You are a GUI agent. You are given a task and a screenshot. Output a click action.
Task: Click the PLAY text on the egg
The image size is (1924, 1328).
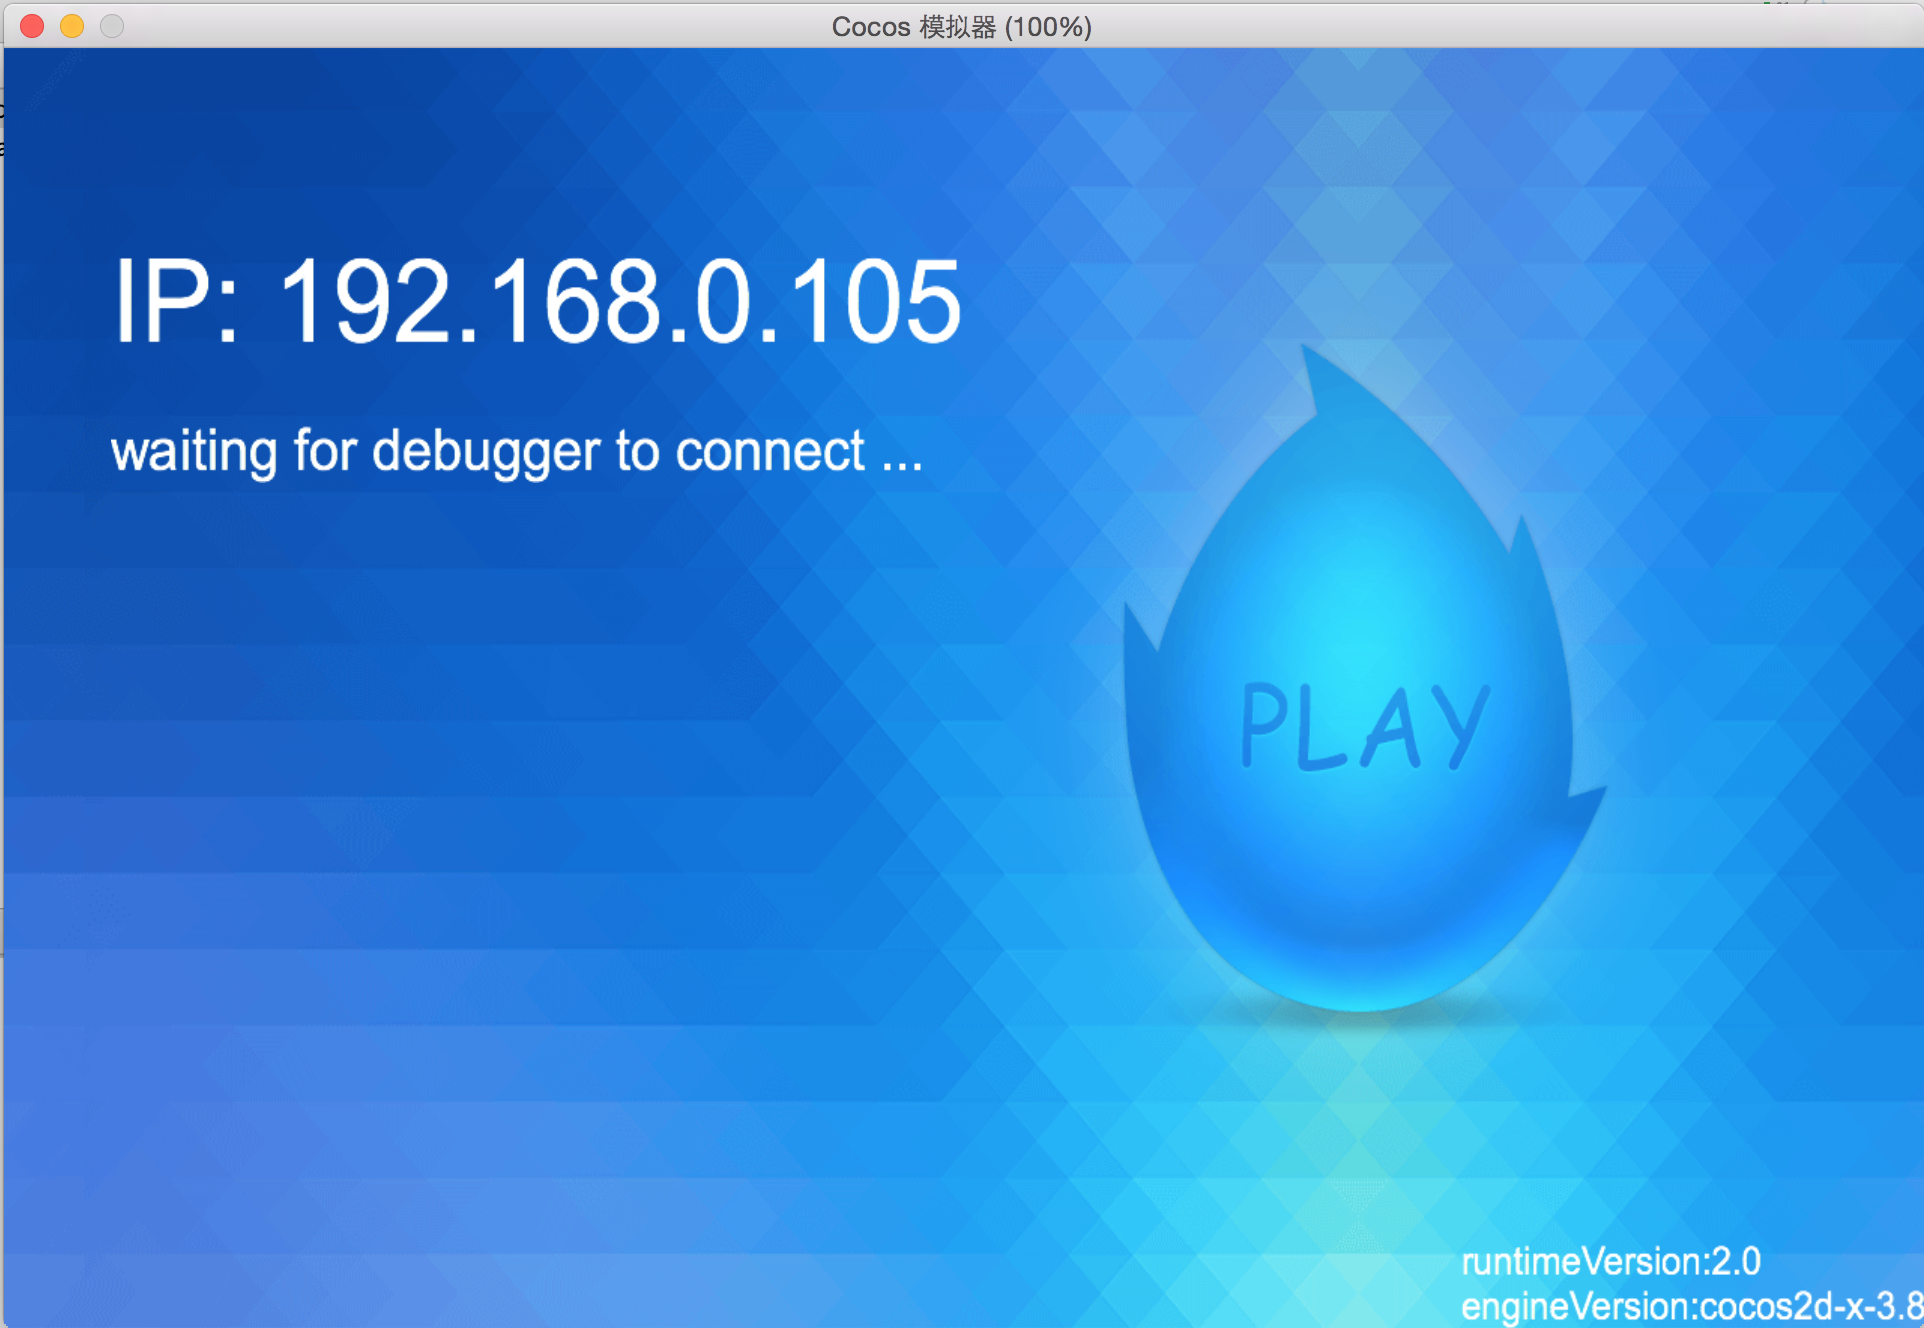point(1364,727)
